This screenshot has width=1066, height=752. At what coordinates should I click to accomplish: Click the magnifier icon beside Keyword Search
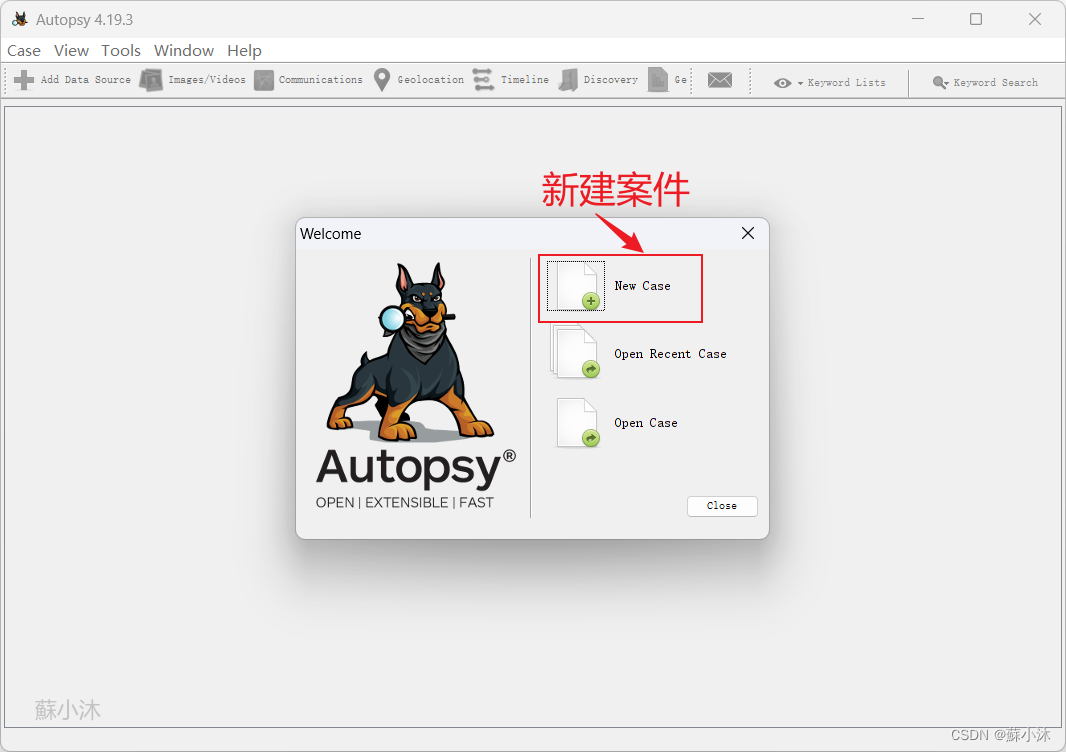click(940, 83)
